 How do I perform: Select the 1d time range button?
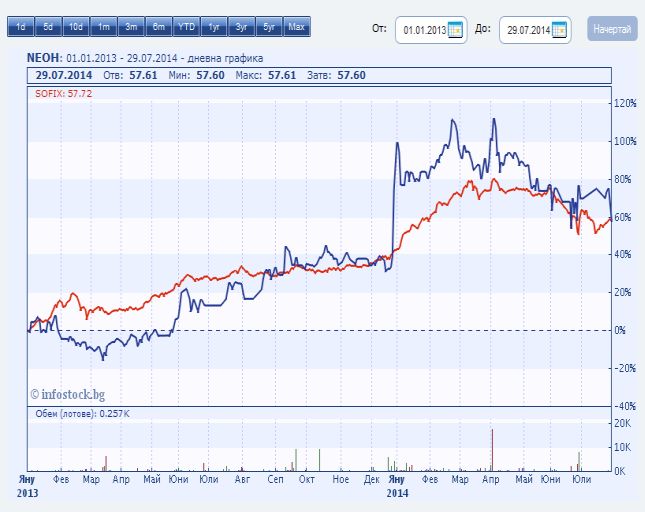point(21,27)
